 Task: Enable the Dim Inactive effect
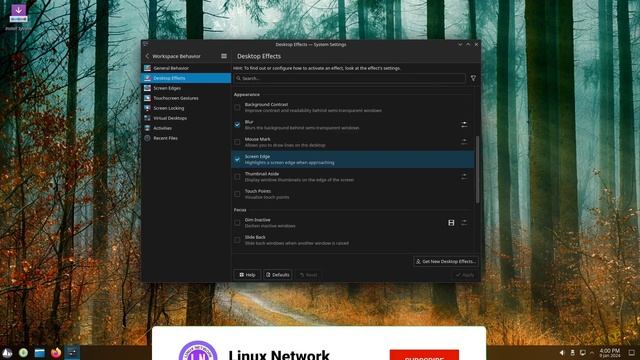237,223
